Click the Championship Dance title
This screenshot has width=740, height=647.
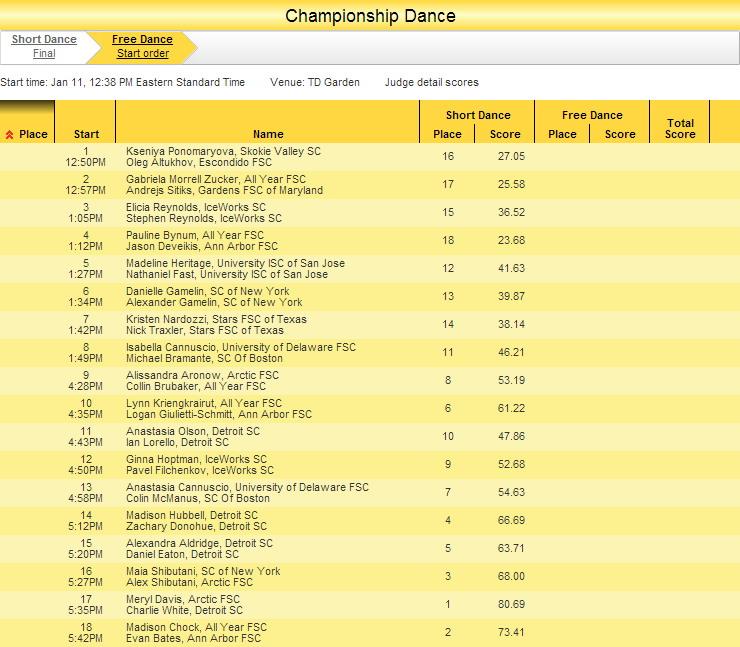(370, 16)
